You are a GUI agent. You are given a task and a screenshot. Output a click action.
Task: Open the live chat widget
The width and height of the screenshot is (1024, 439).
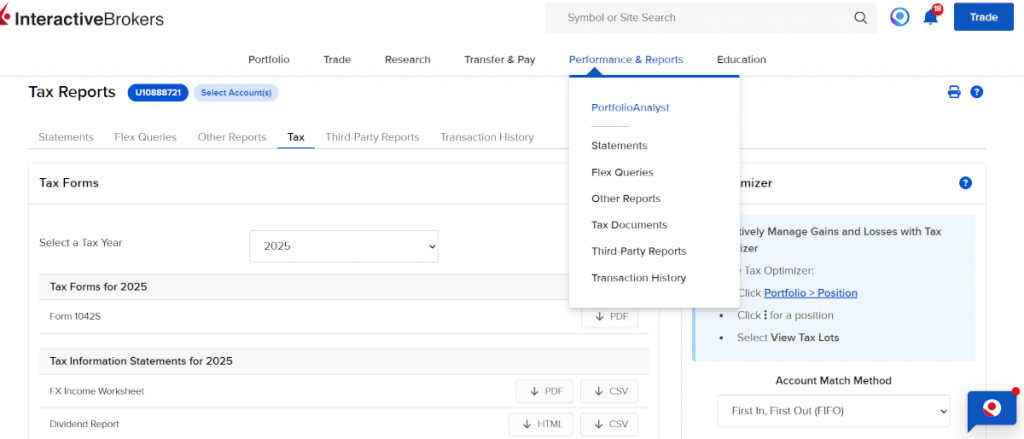992,411
